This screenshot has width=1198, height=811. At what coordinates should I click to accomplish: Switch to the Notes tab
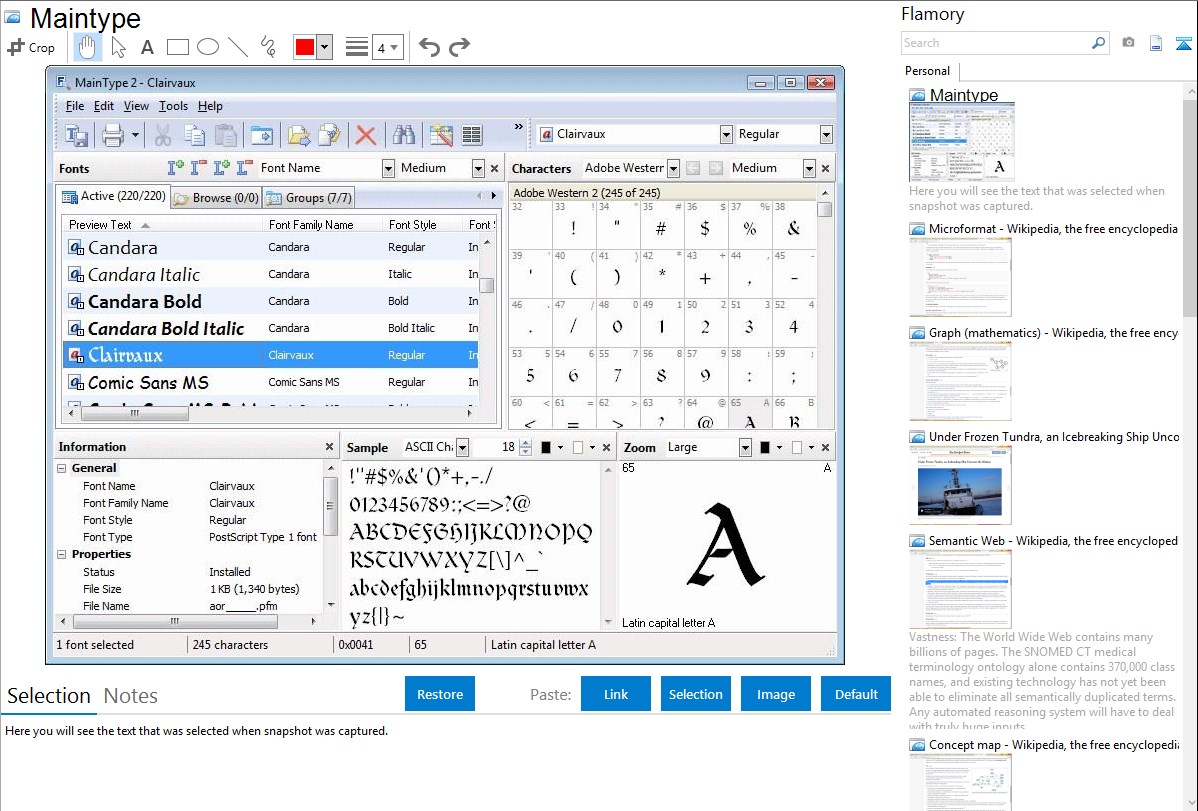point(130,696)
